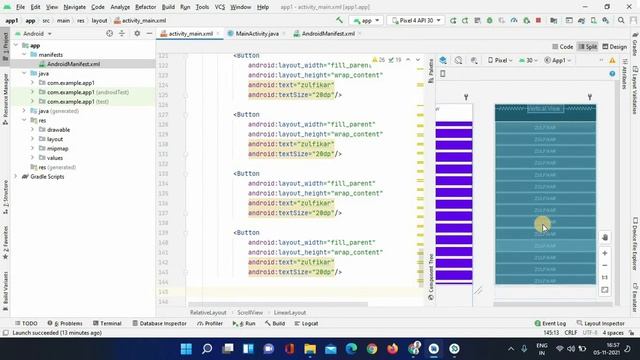Click Collapse All icon in Project panel

point(122,33)
